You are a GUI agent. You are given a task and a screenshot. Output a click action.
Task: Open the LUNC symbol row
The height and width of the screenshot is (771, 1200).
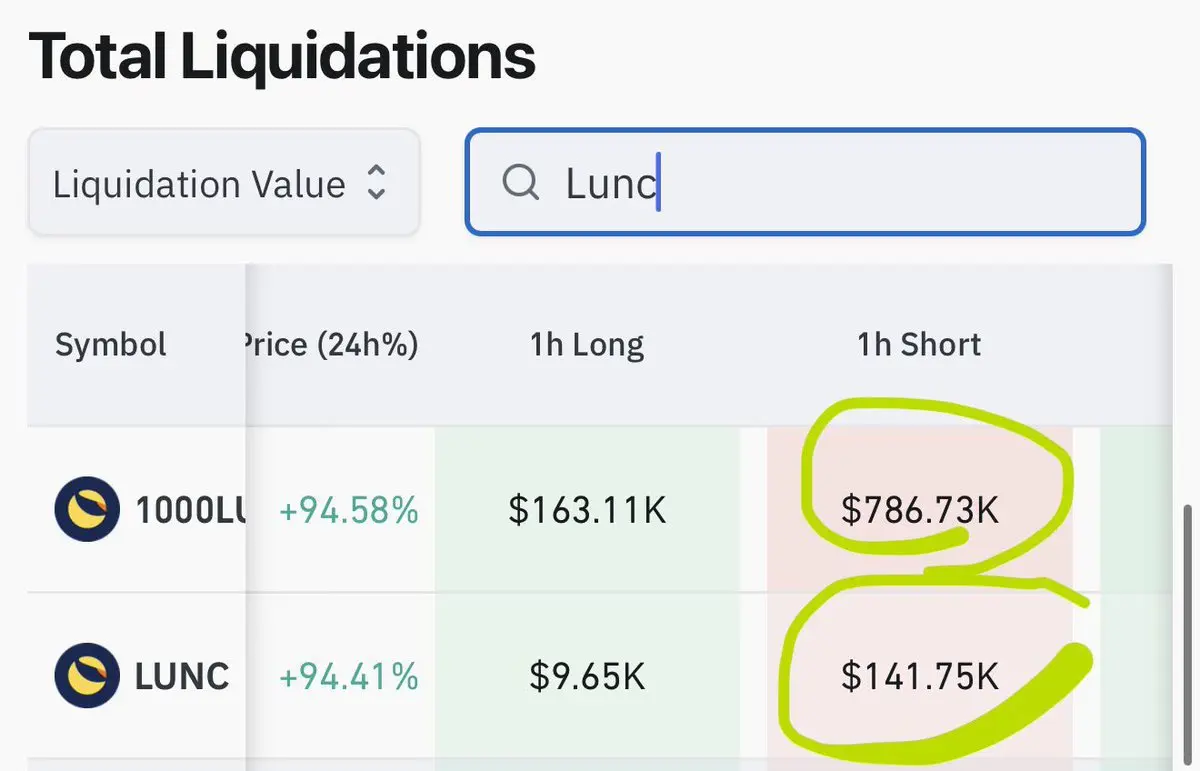[182, 677]
